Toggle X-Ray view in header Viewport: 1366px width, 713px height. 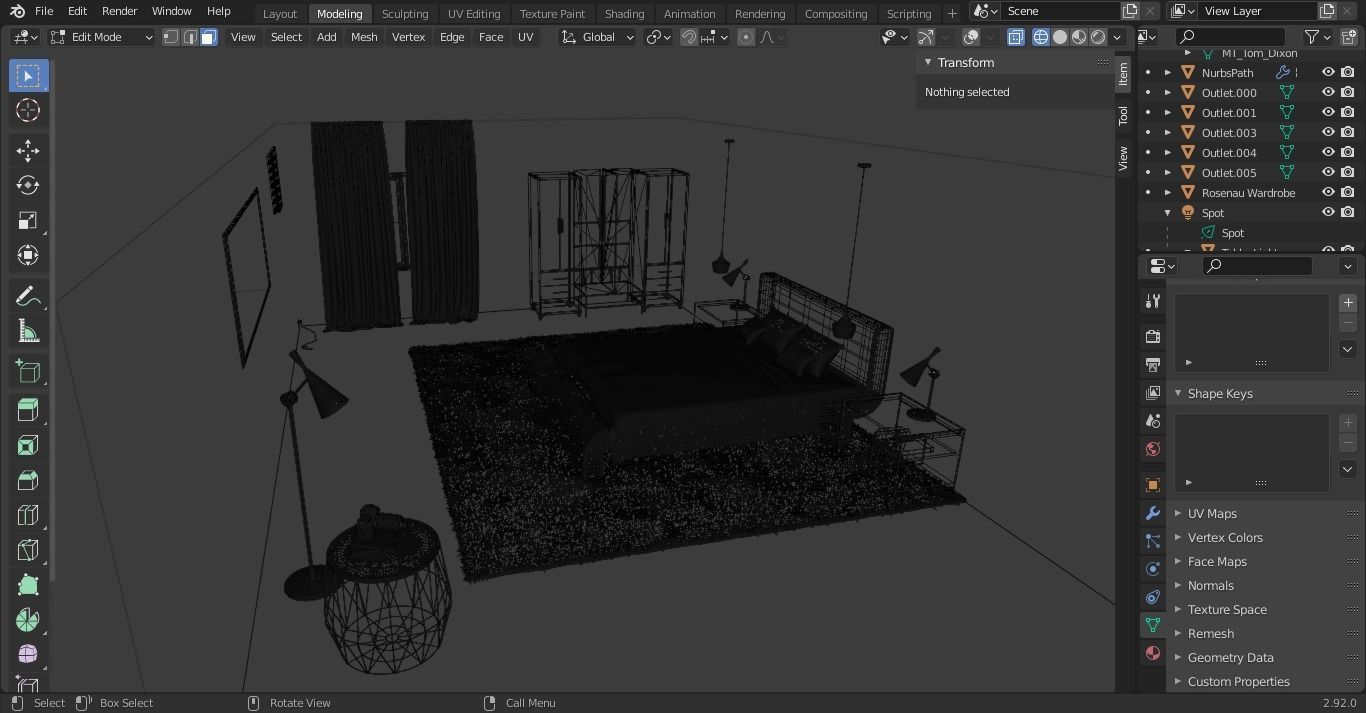pos(1016,37)
